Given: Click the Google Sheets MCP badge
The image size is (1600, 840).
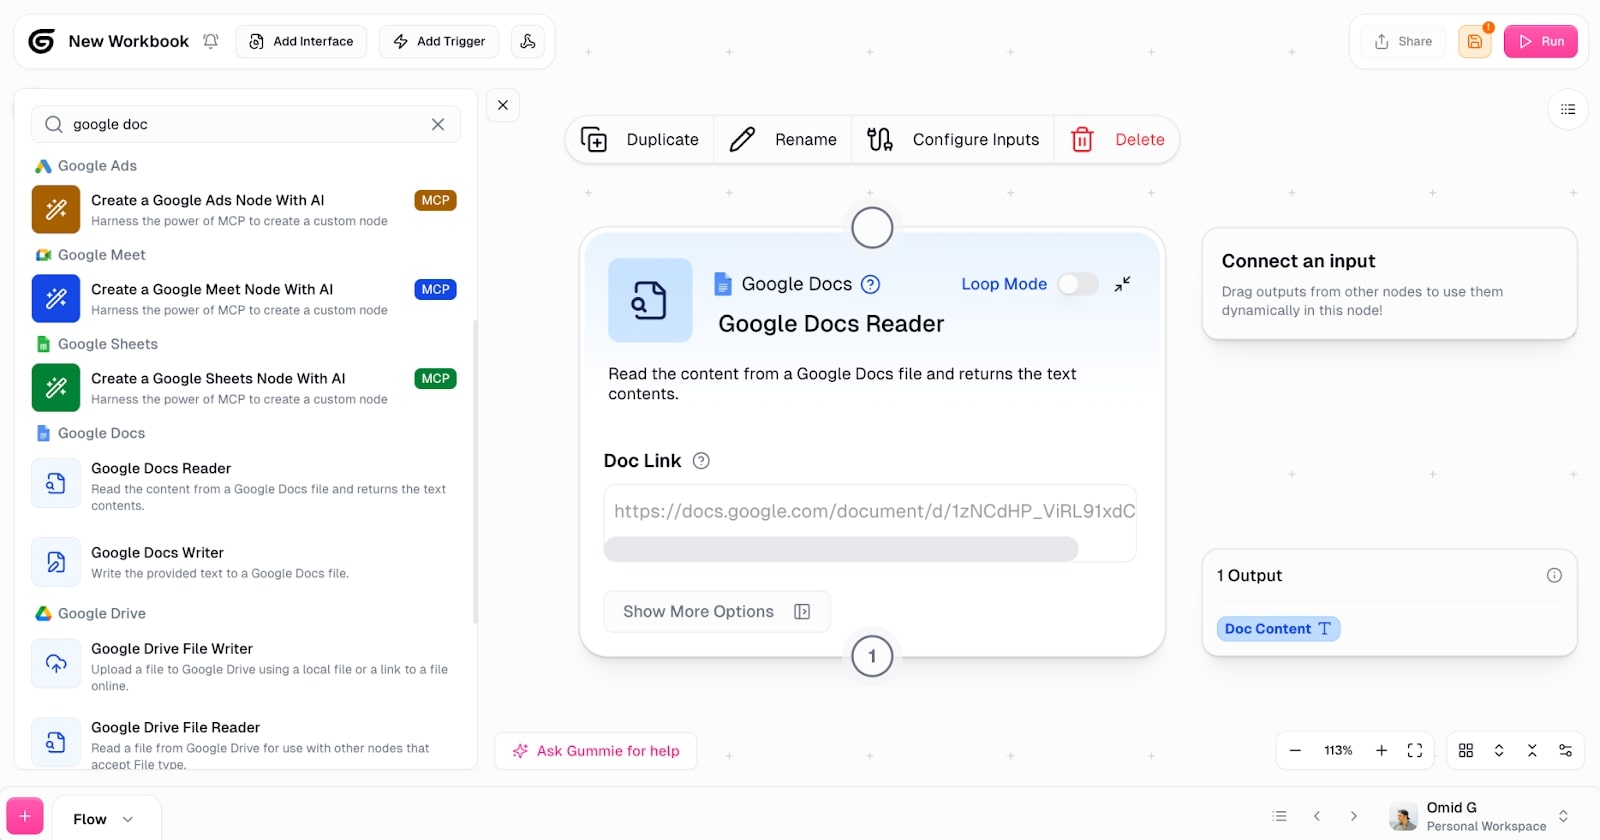Looking at the screenshot, I should coord(435,378).
